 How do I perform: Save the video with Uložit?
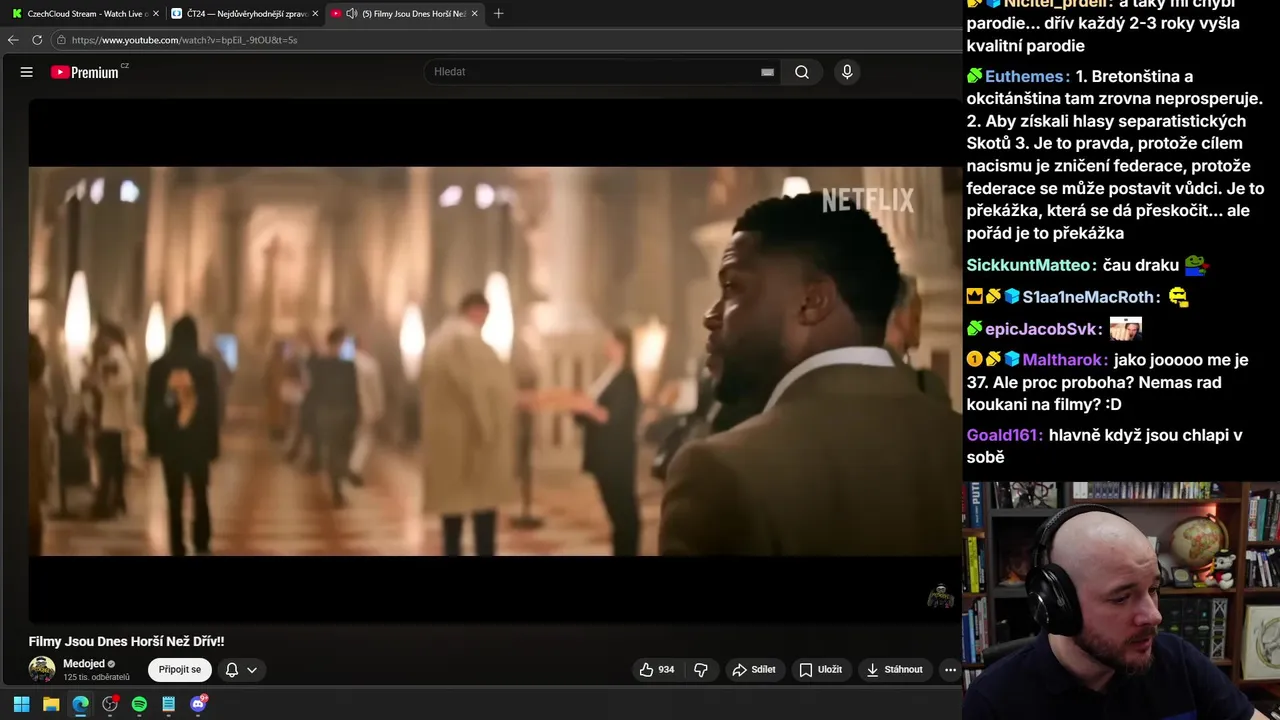[x=820, y=670]
